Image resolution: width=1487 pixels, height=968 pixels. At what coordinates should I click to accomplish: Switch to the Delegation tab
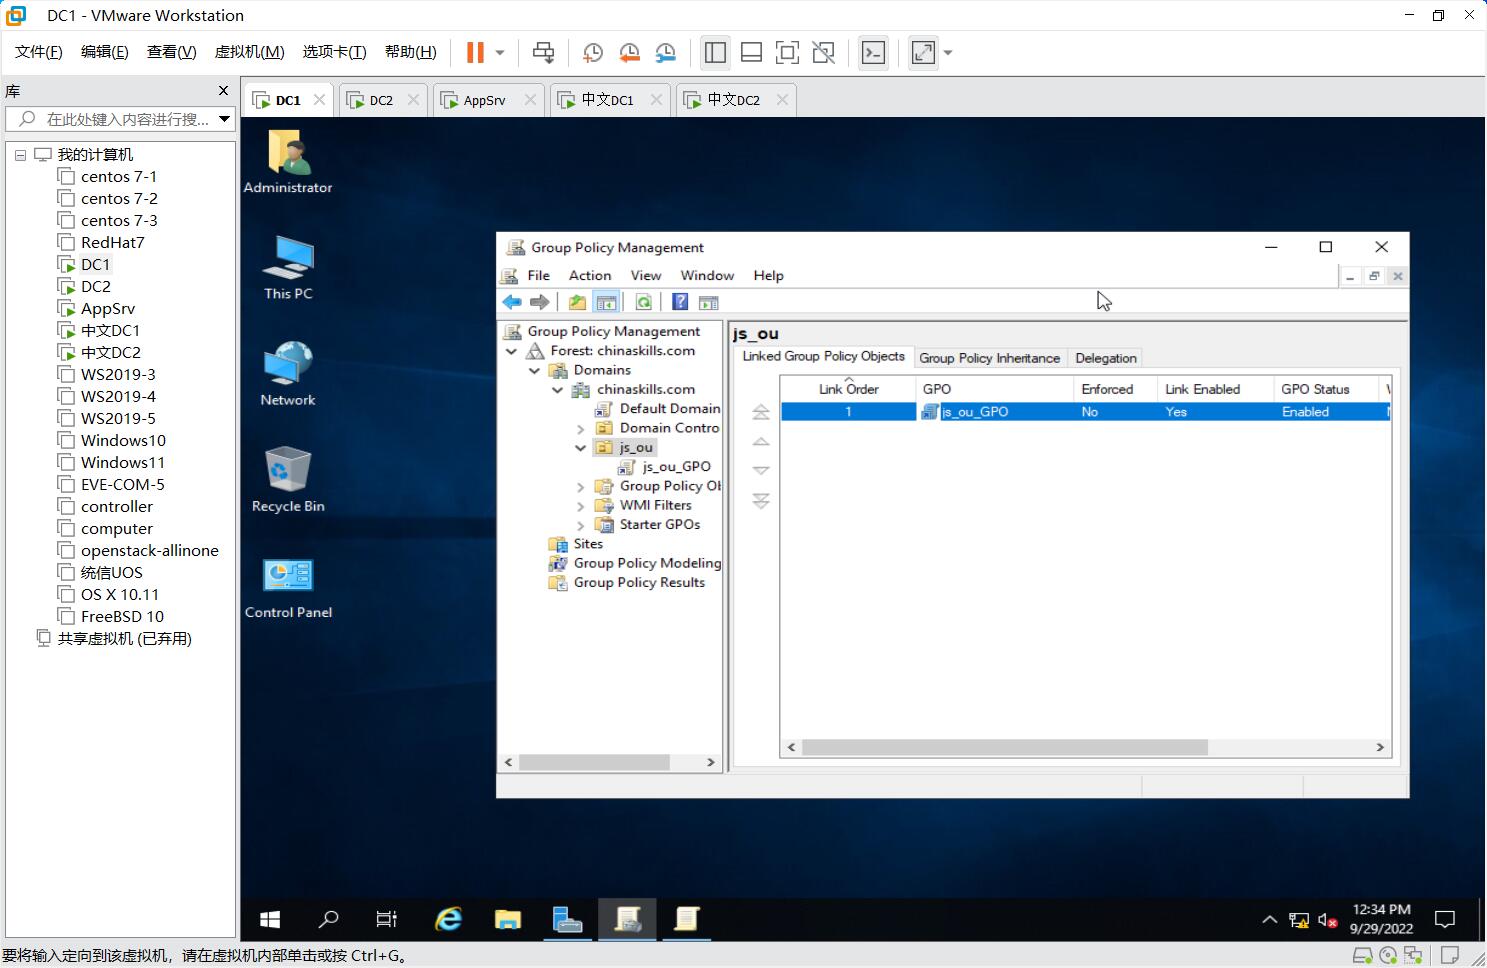1105,358
